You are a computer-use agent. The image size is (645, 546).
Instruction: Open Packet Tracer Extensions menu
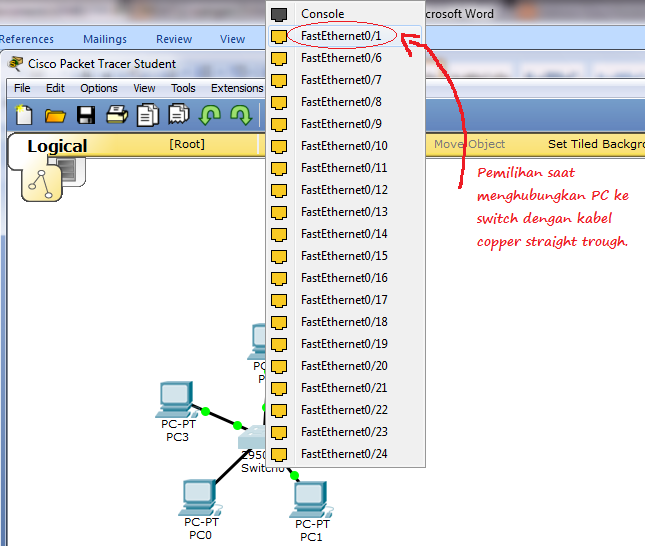tap(237, 88)
